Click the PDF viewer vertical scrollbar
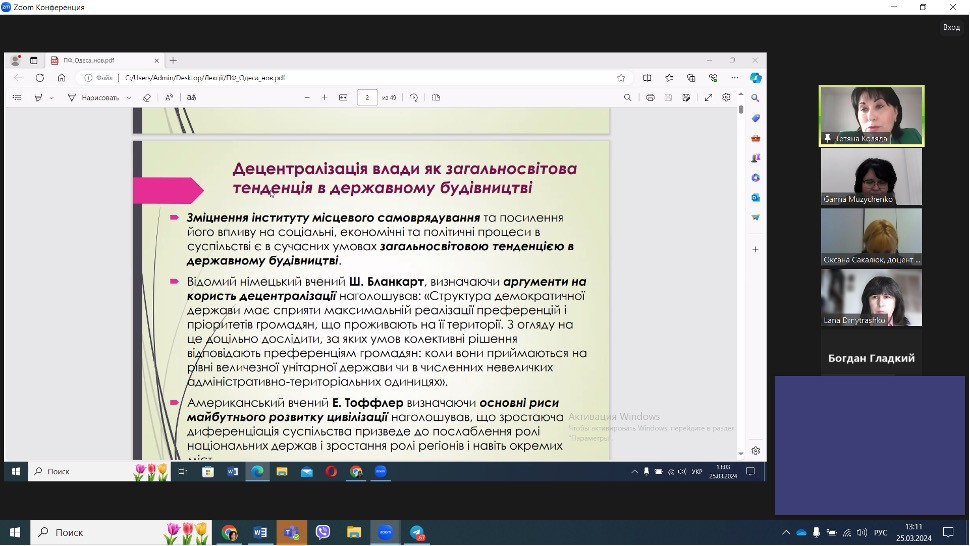The width and height of the screenshot is (970, 546). pos(740,250)
